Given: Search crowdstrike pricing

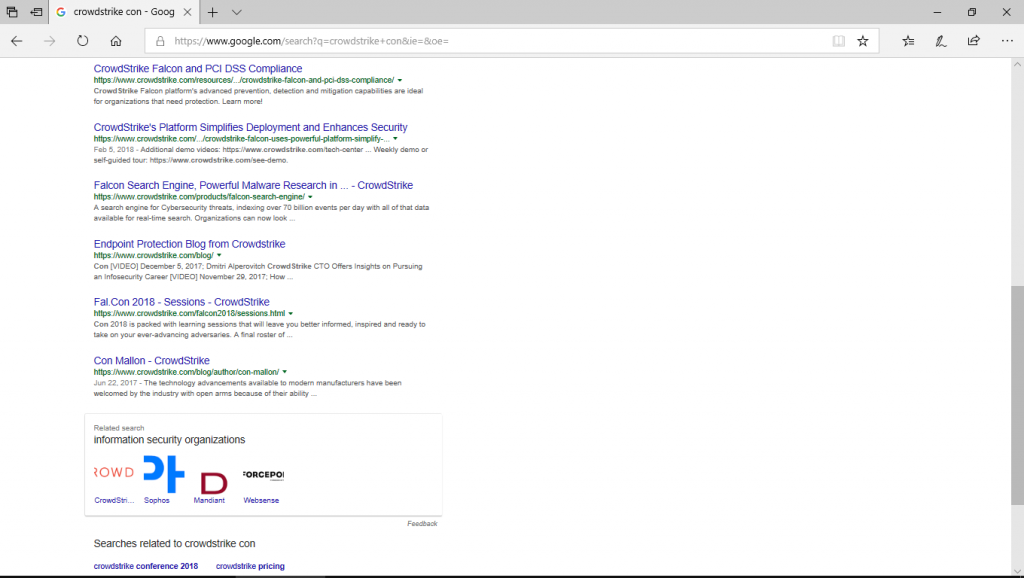Looking at the screenshot, I should (250, 566).
